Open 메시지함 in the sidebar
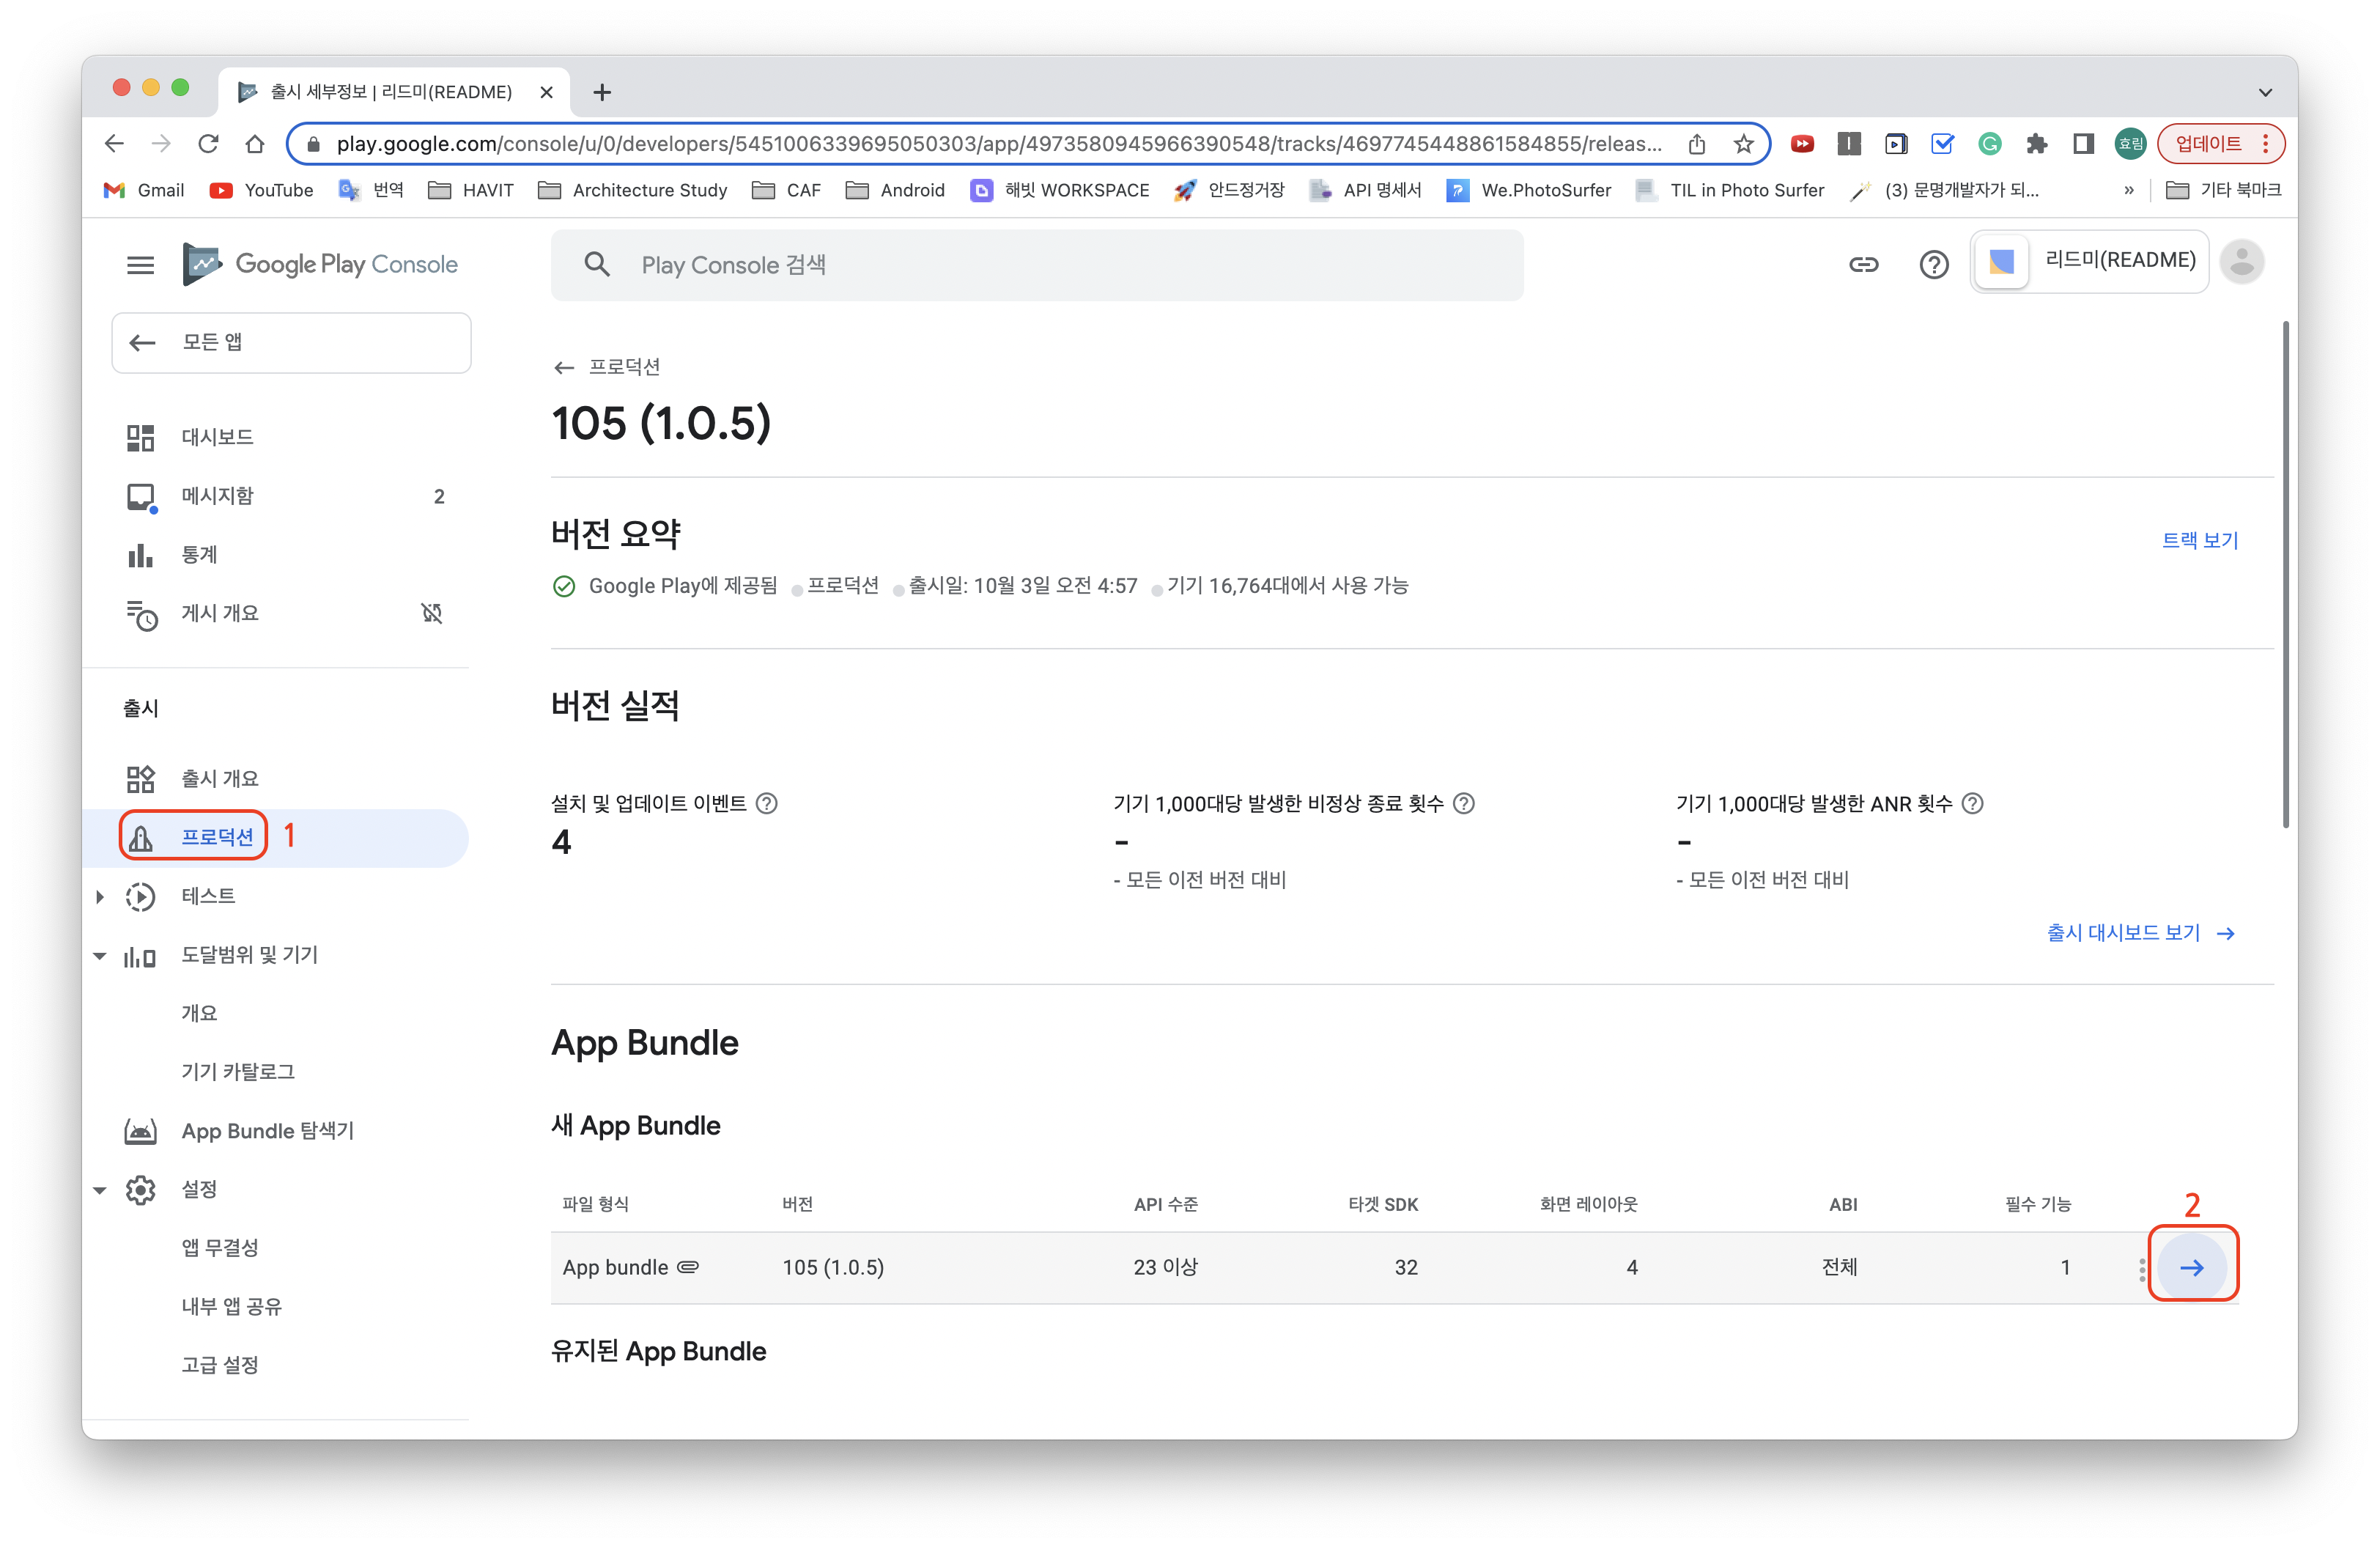 (x=217, y=496)
